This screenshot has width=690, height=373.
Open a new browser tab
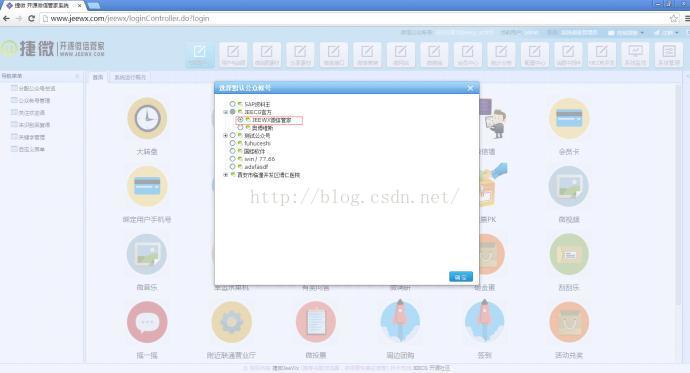[x=94, y=5]
